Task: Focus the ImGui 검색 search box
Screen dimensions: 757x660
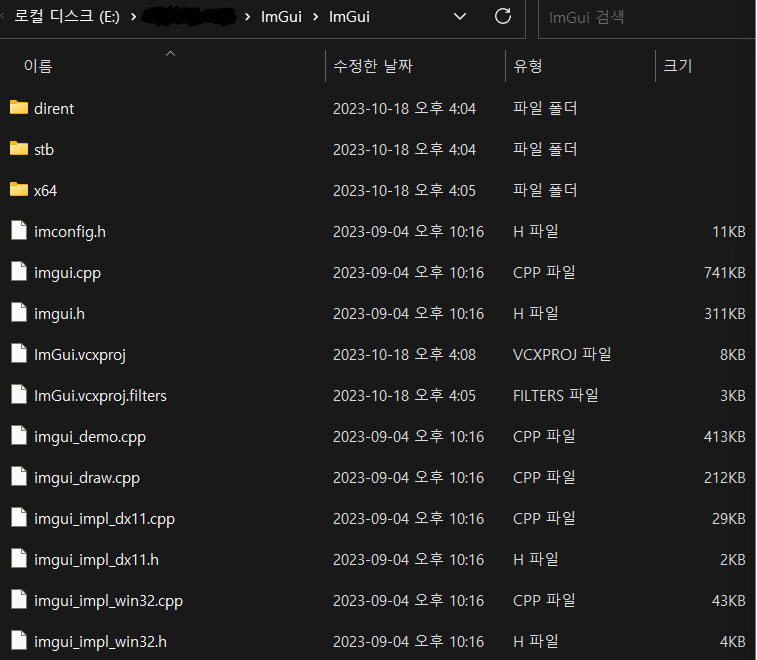Action: 647,18
